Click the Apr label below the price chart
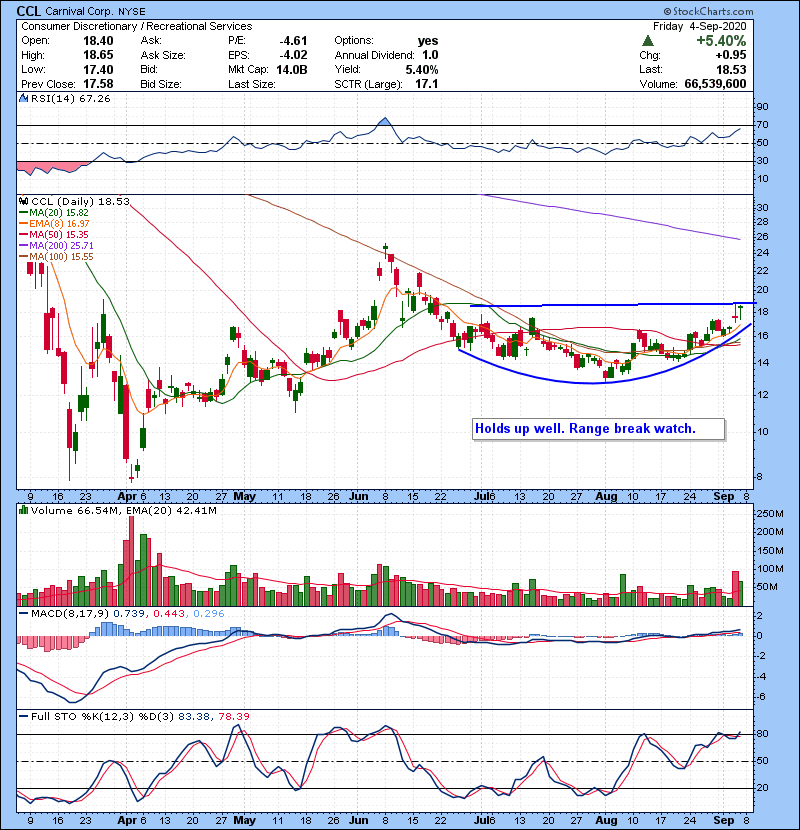This screenshot has width=800, height=830. point(127,496)
